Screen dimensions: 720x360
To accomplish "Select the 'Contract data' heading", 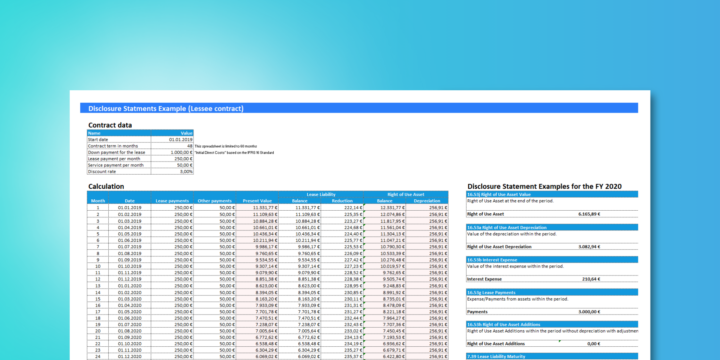I will 110,125.
